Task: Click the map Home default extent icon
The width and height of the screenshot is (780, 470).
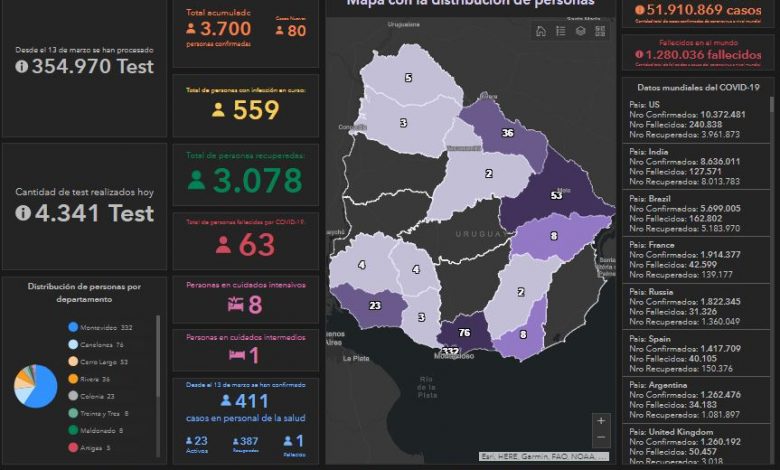Action: coord(541,31)
